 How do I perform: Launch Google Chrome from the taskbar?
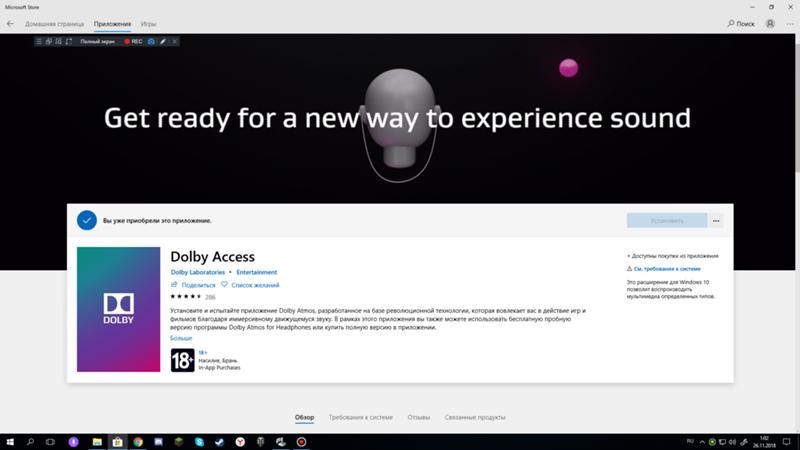(138, 442)
